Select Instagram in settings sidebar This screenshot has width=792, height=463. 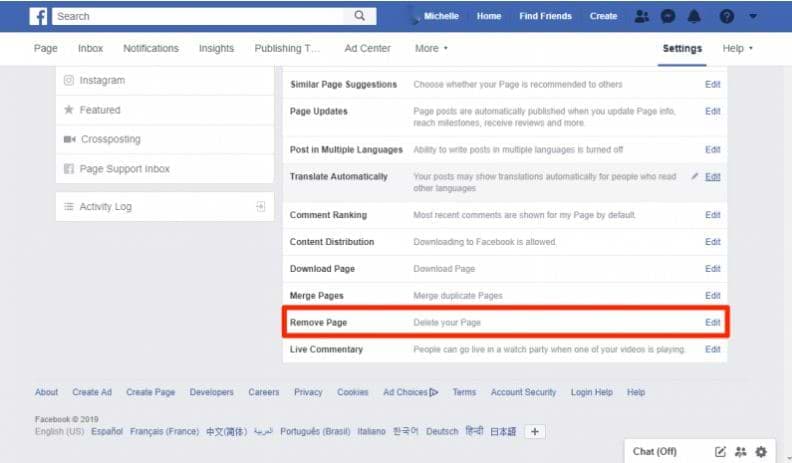tap(165, 80)
